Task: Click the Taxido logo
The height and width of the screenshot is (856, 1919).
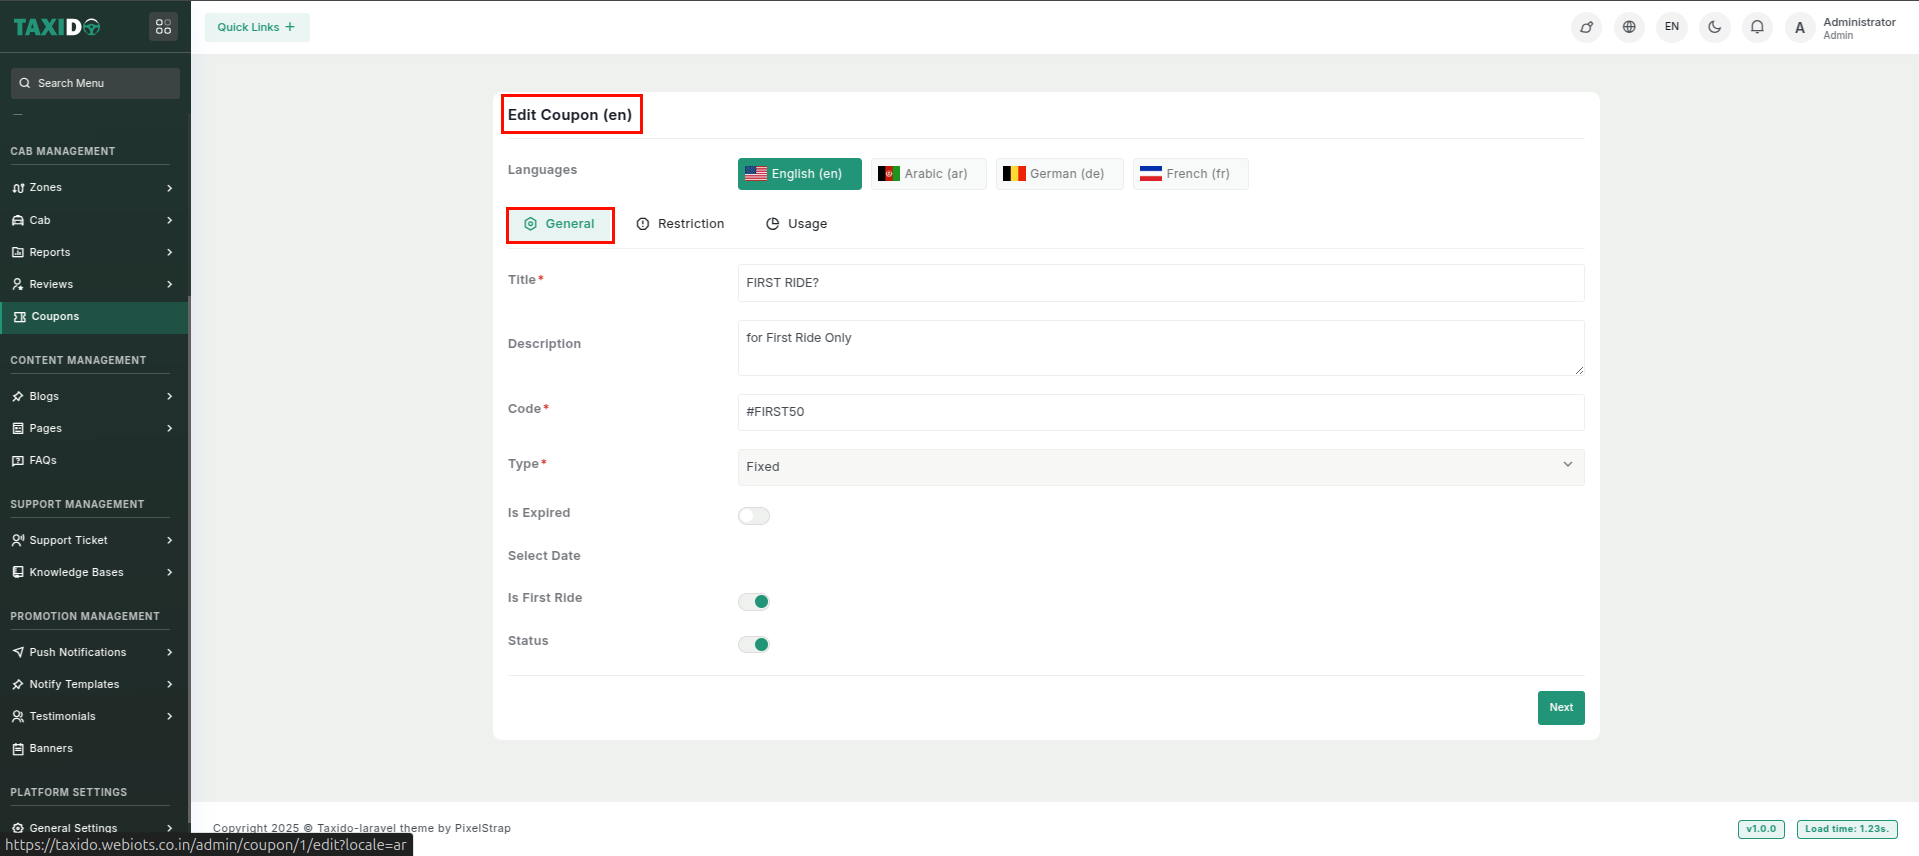Action: 57,27
